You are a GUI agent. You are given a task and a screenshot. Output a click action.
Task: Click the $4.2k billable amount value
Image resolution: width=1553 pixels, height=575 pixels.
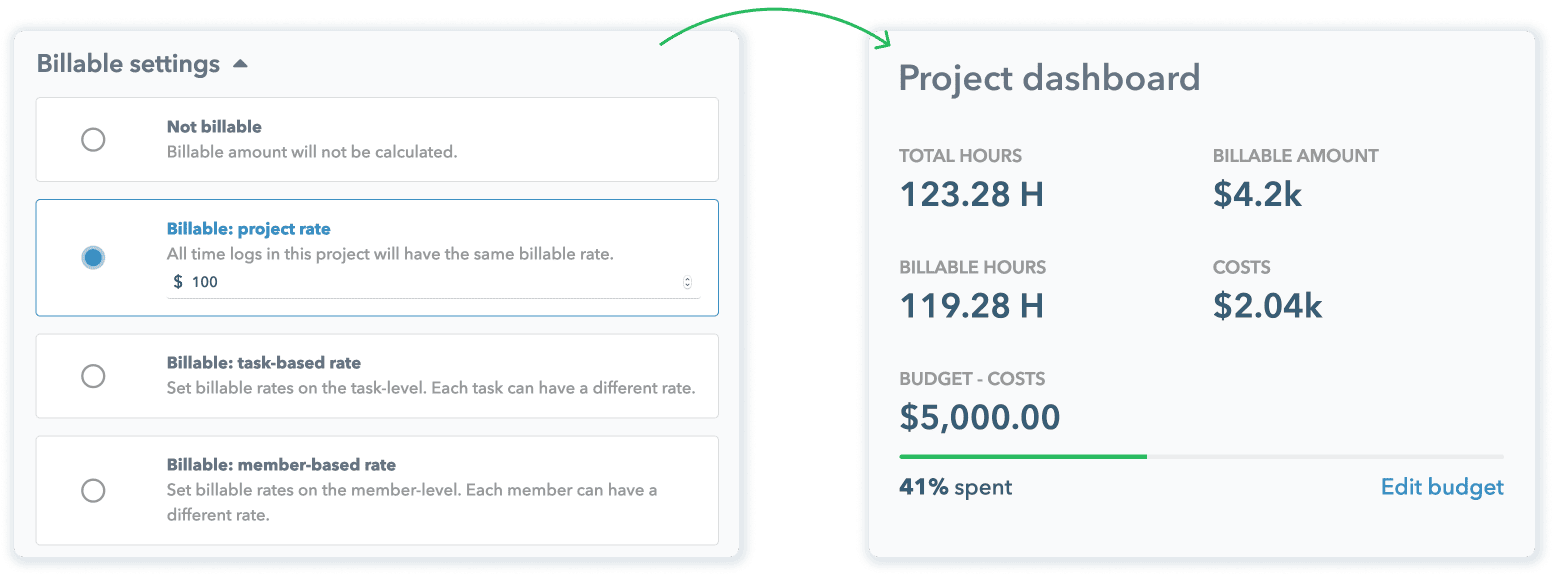(1257, 193)
